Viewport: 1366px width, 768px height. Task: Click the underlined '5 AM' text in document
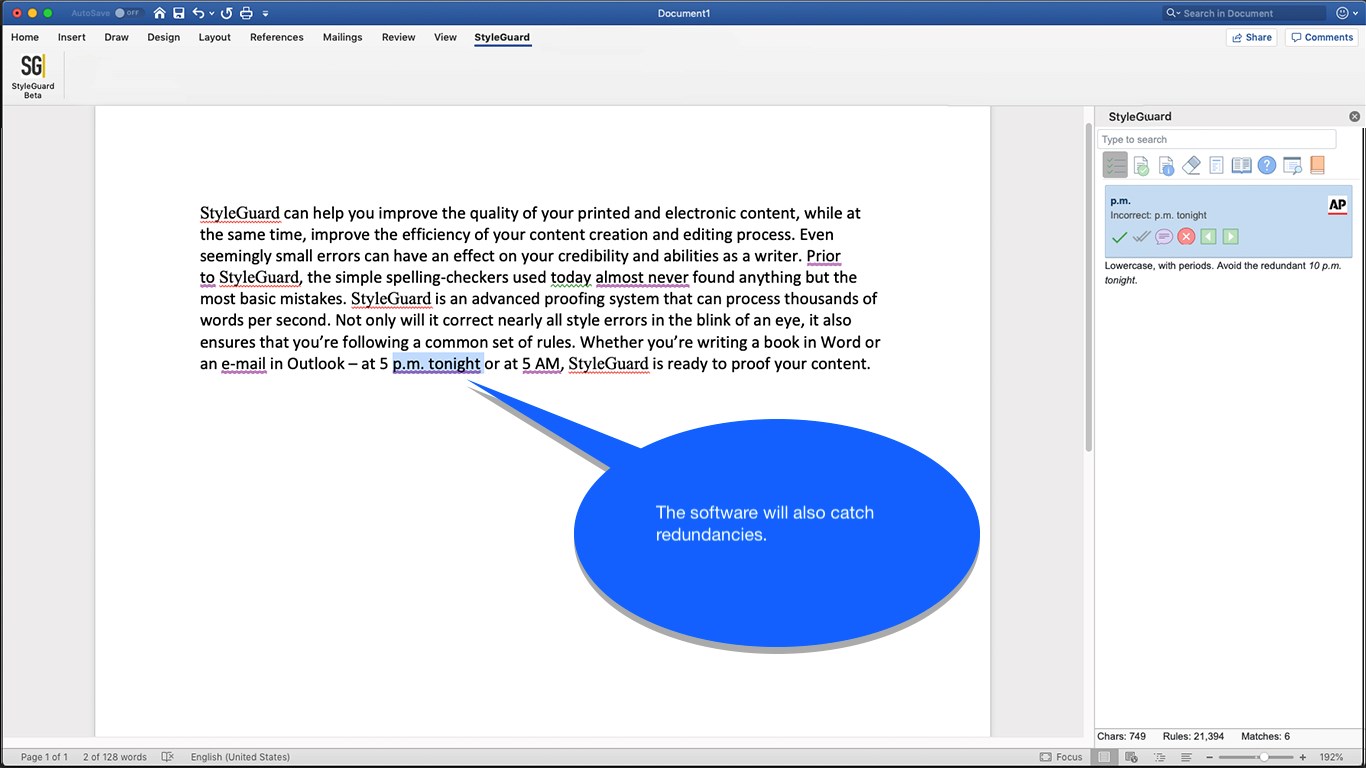coord(542,364)
